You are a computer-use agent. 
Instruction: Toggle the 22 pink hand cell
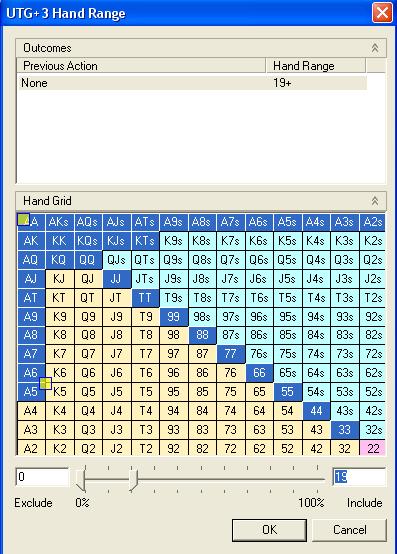click(373, 448)
